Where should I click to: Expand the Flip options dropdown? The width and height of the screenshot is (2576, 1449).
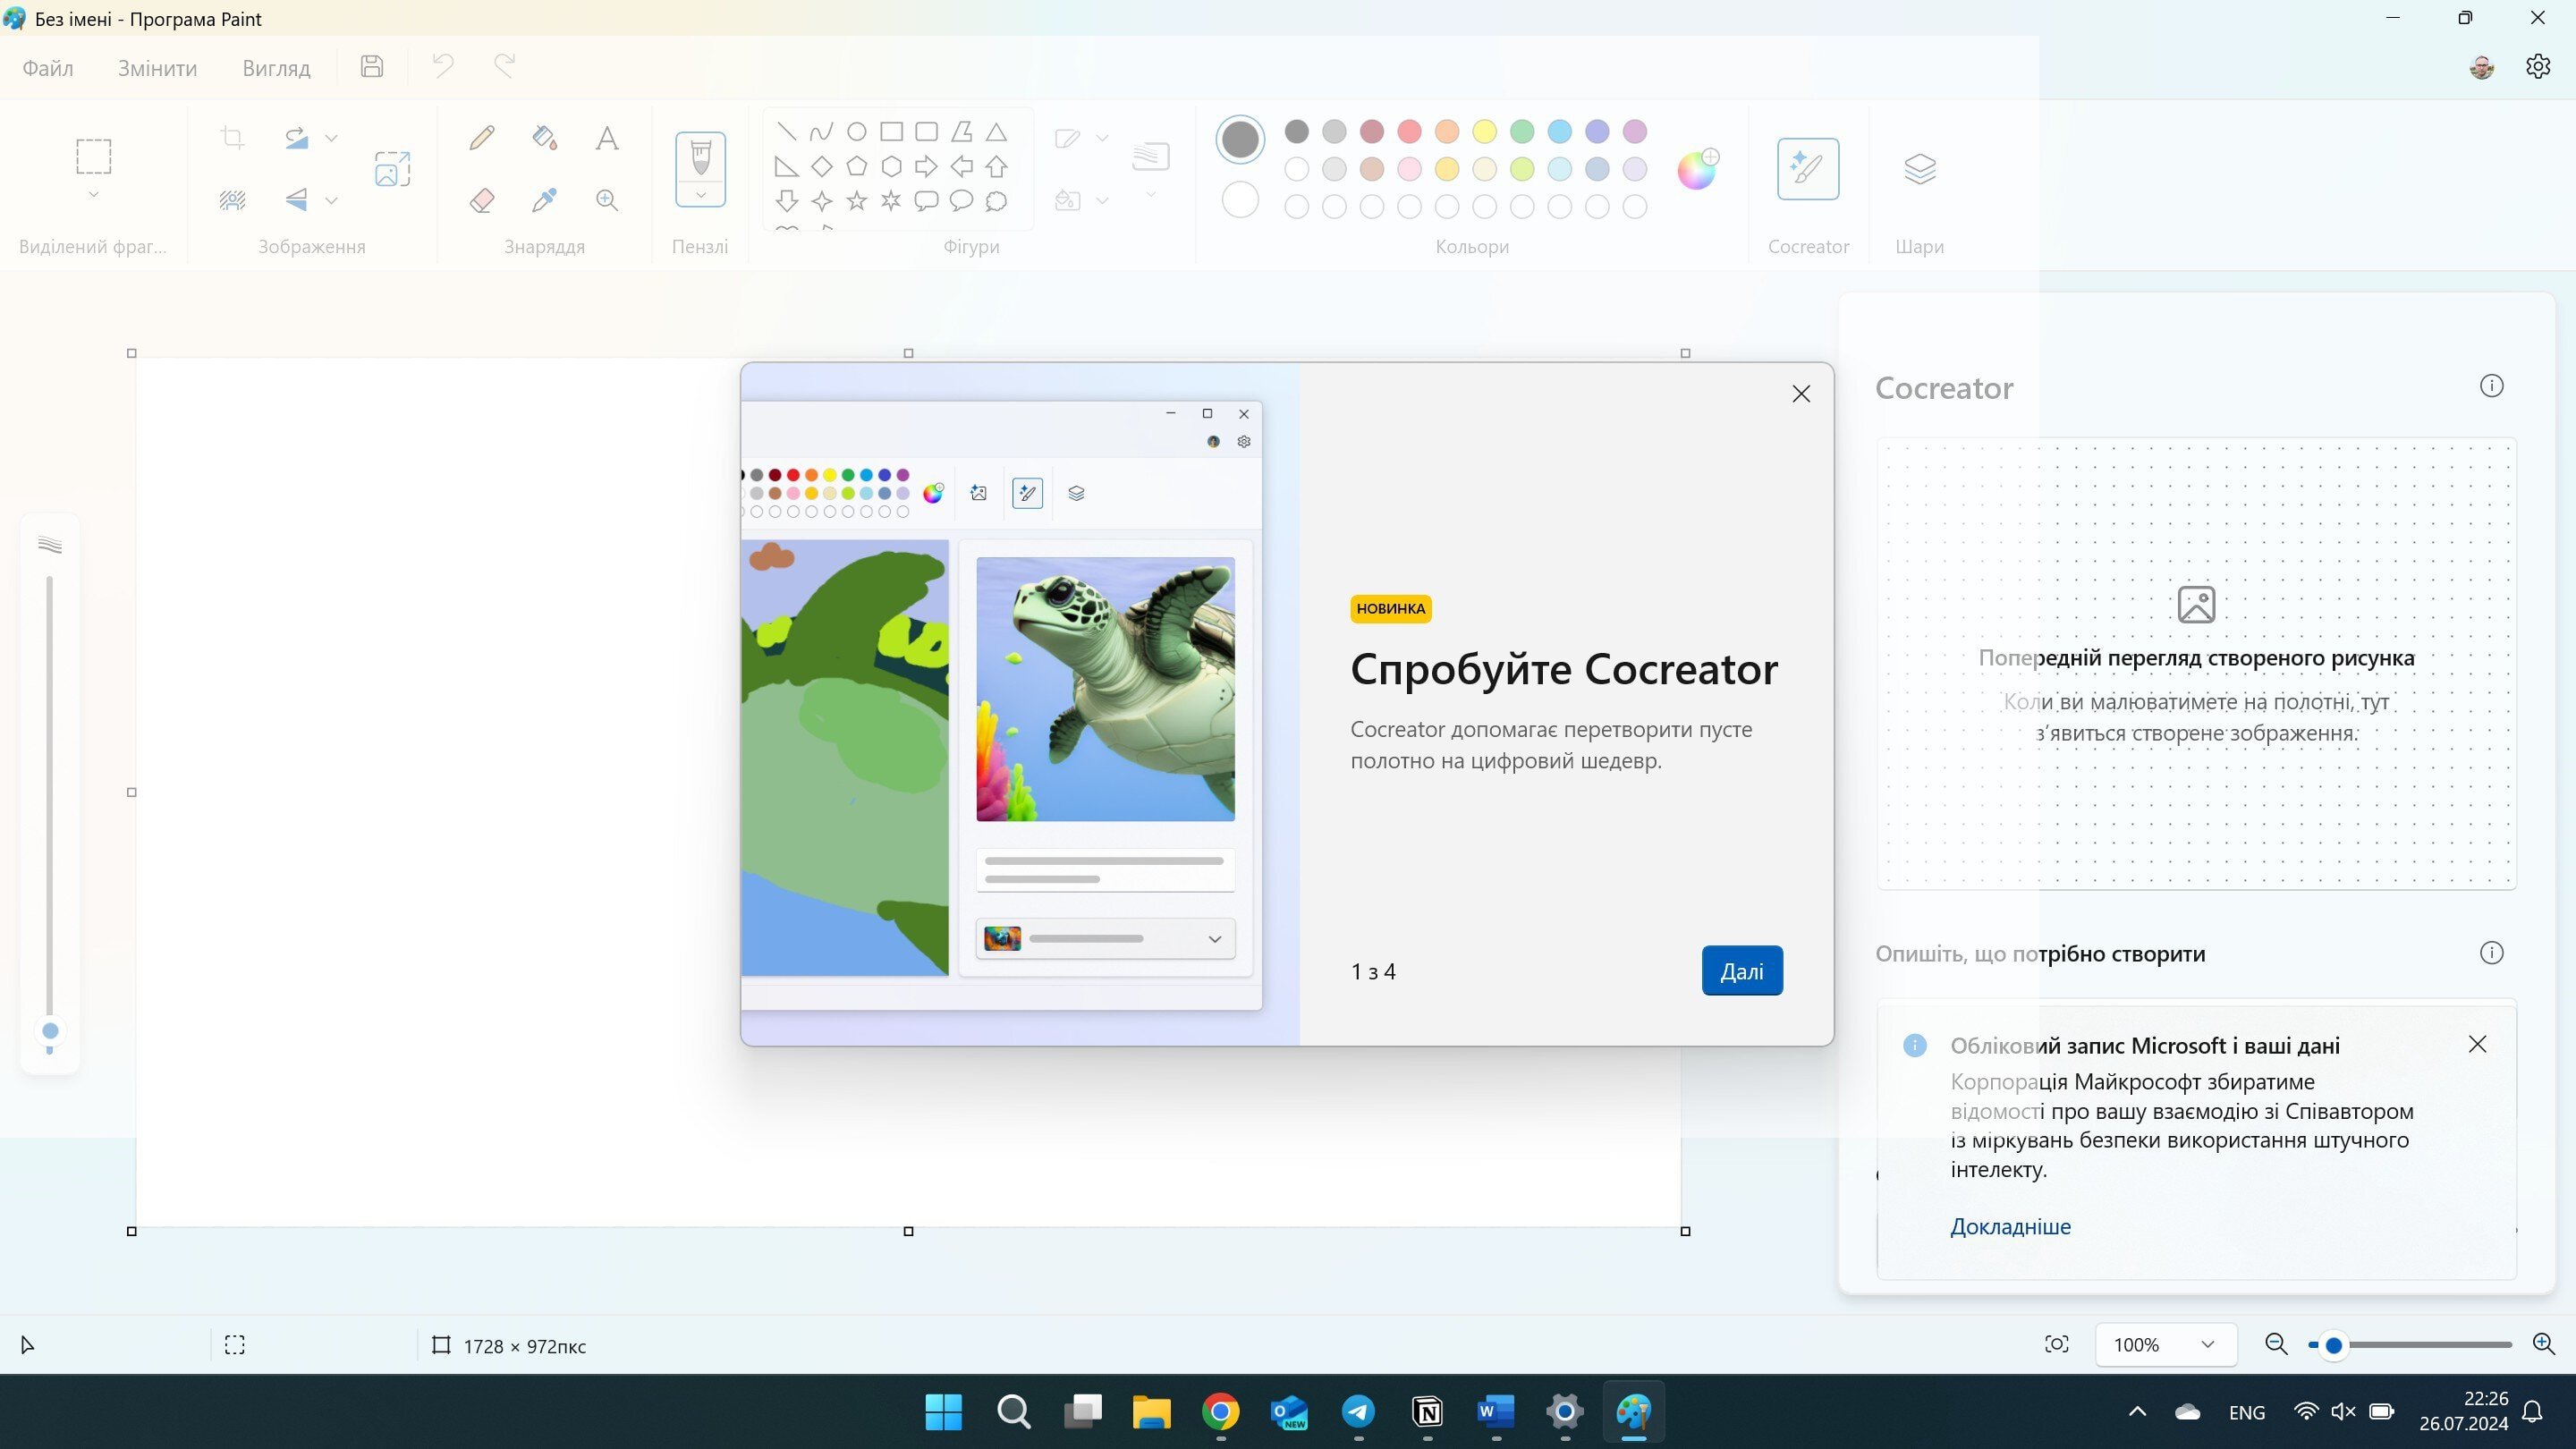coord(331,201)
